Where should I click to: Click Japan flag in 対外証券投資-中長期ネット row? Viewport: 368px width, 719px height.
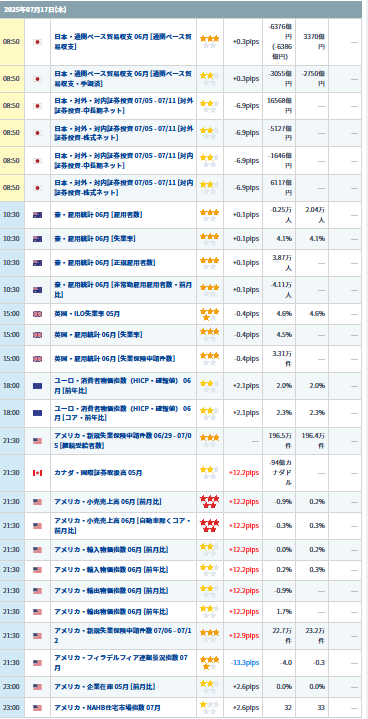pos(38,106)
